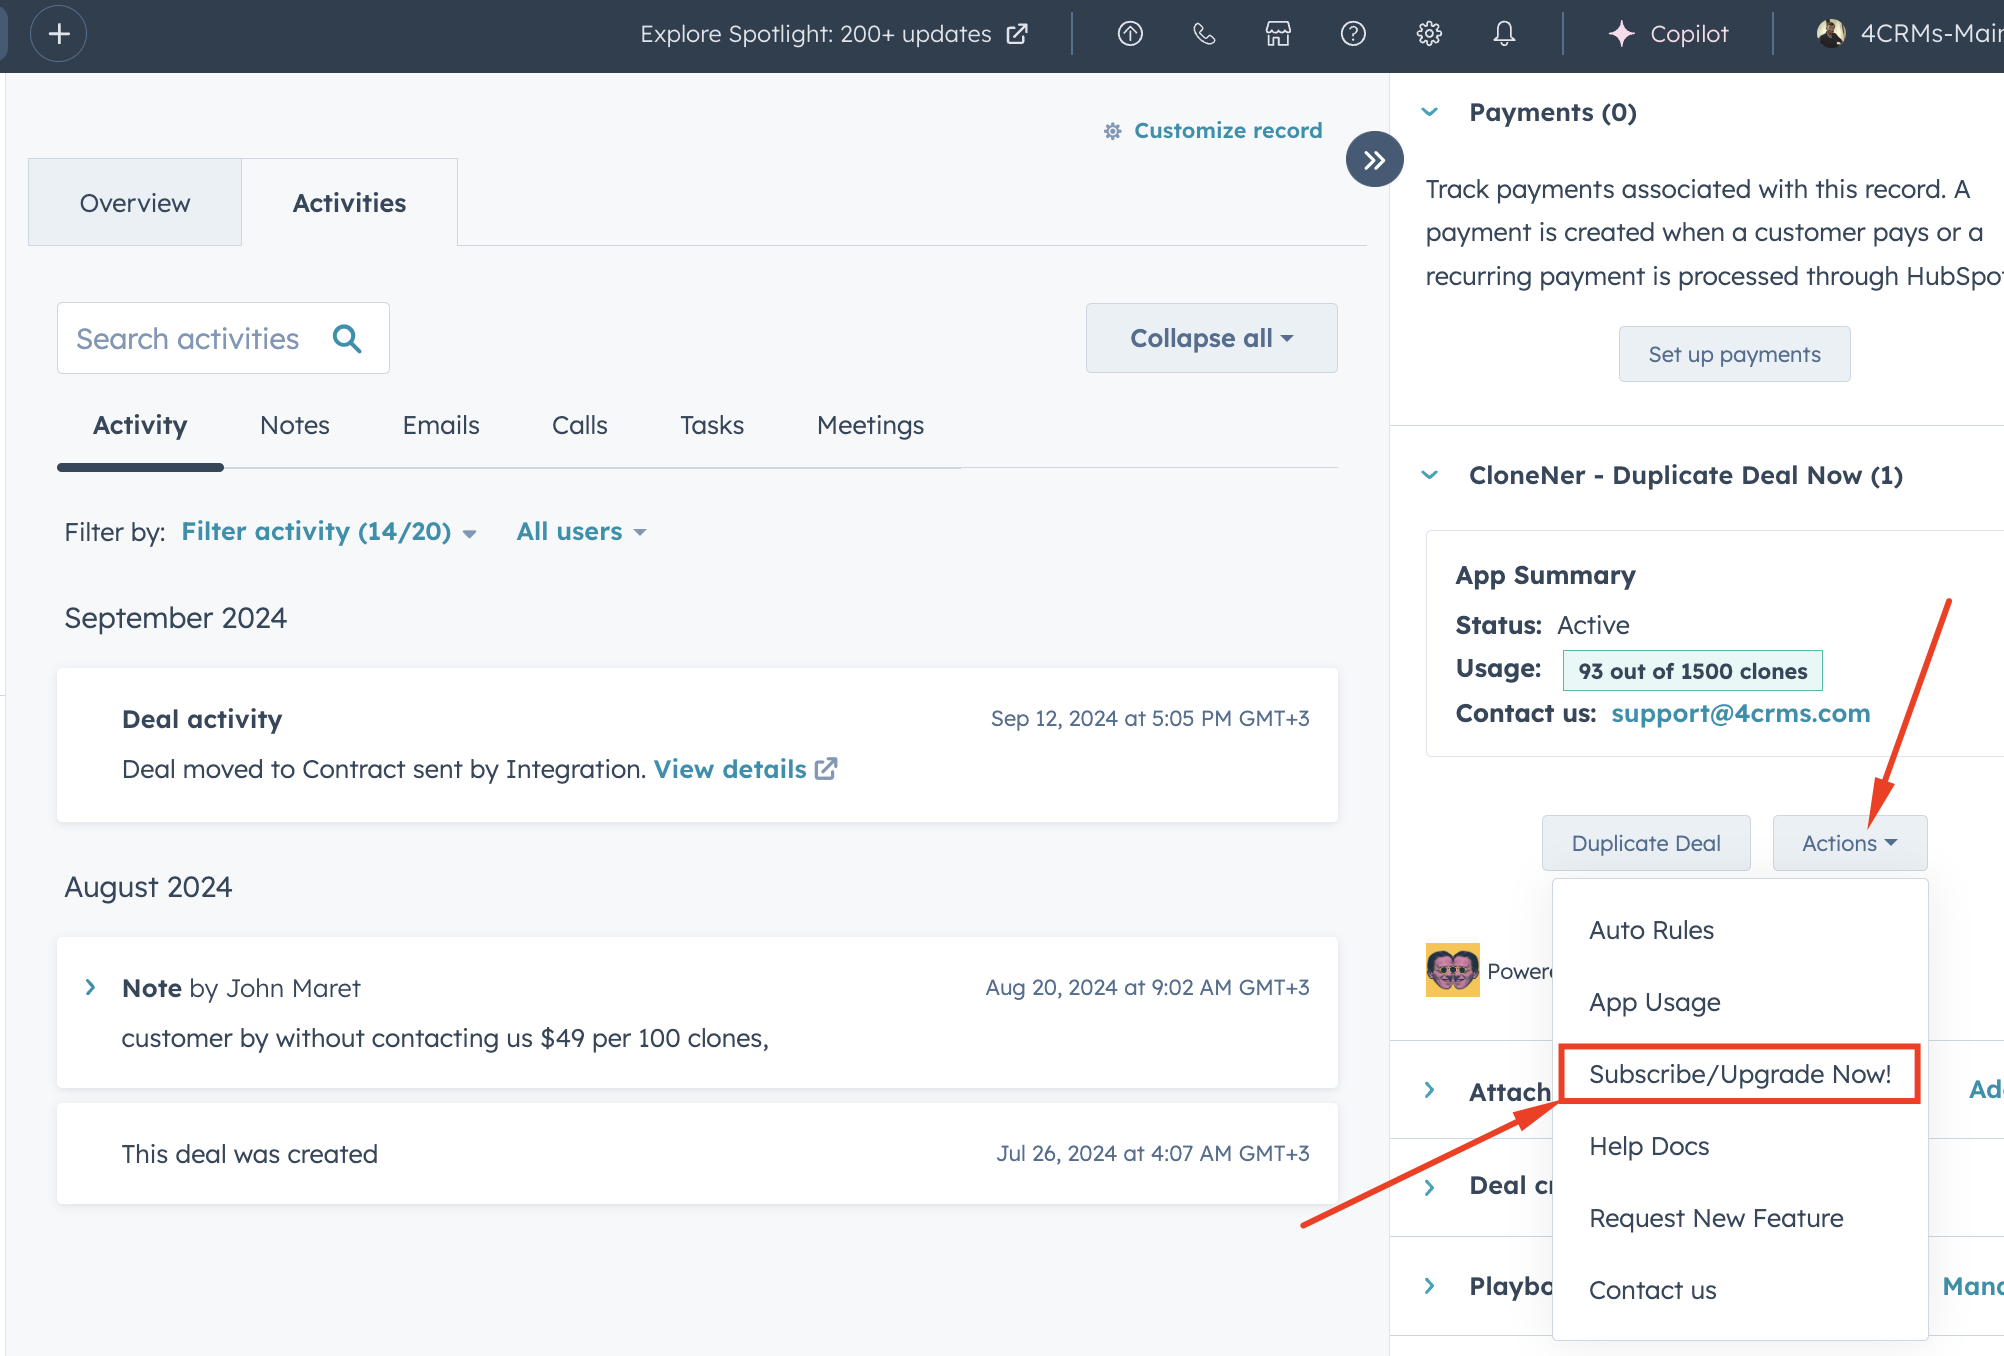The image size is (2004, 1356).
Task: Open the 4CRMs account menu avatar
Action: pyautogui.click(x=1831, y=34)
